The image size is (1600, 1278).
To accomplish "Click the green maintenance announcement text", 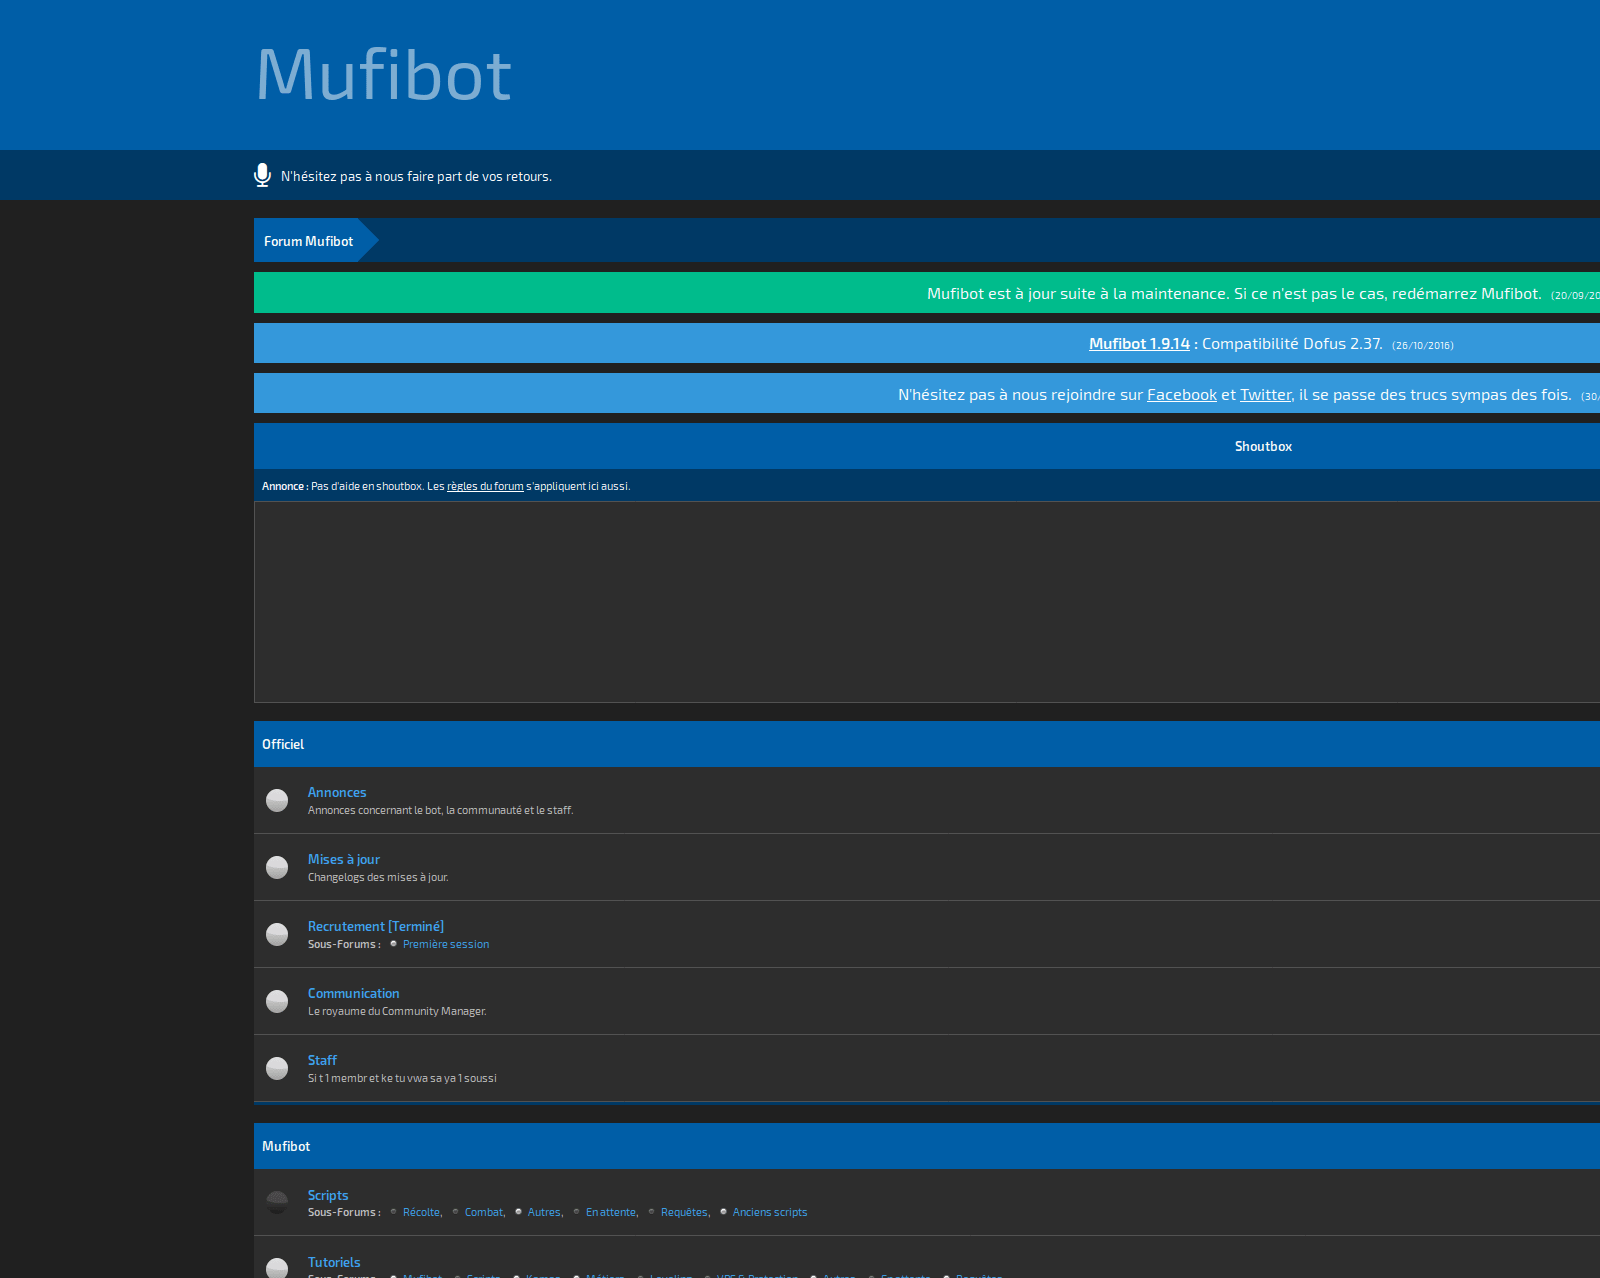I will pos(1234,294).
